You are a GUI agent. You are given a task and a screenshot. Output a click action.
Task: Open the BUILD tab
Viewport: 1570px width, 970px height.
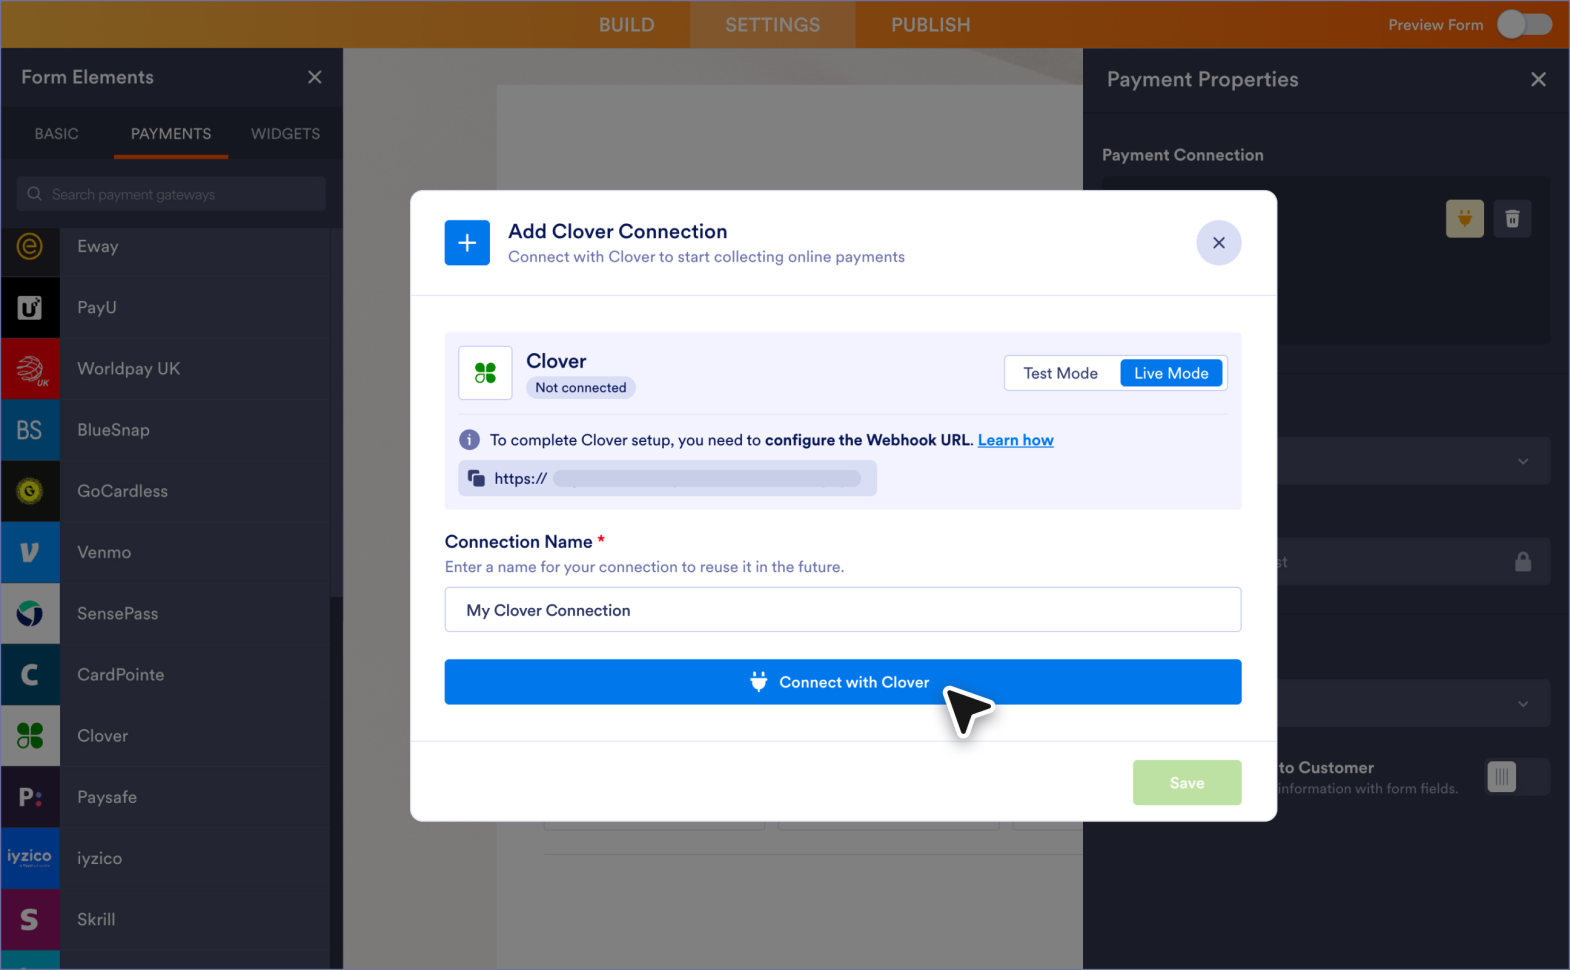tap(627, 25)
